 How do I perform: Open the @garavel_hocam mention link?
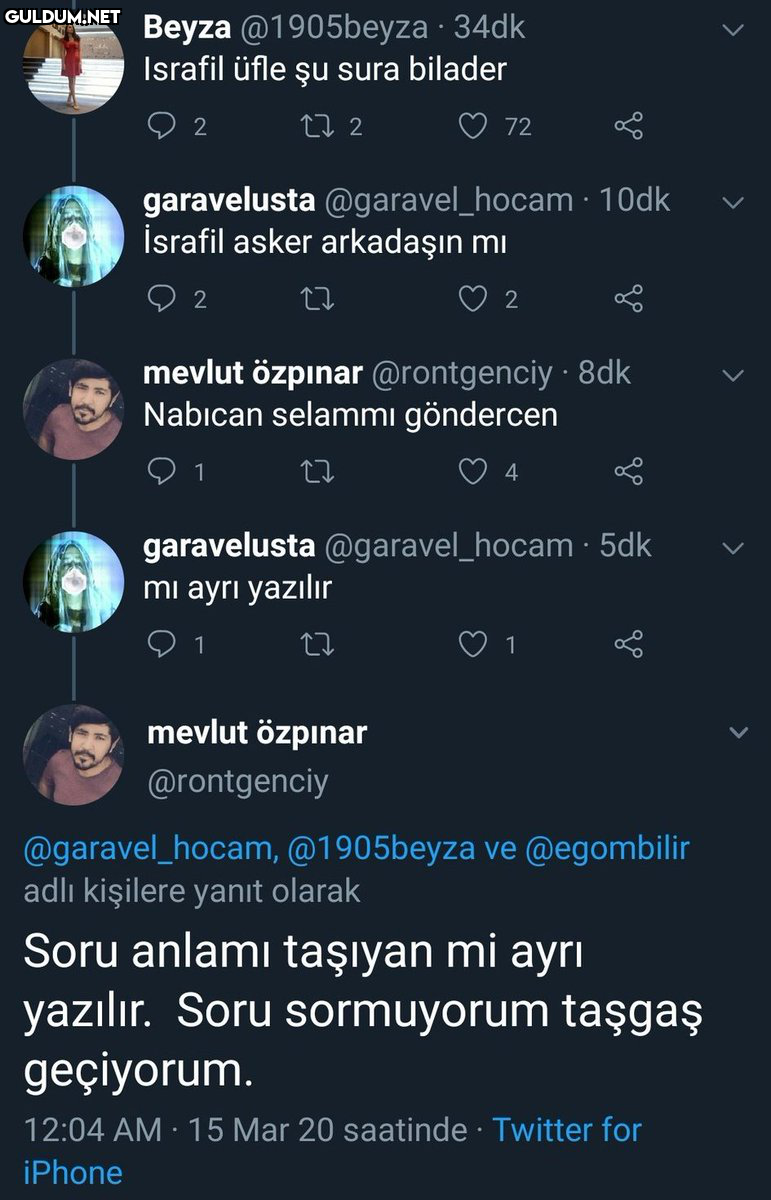coord(148,848)
